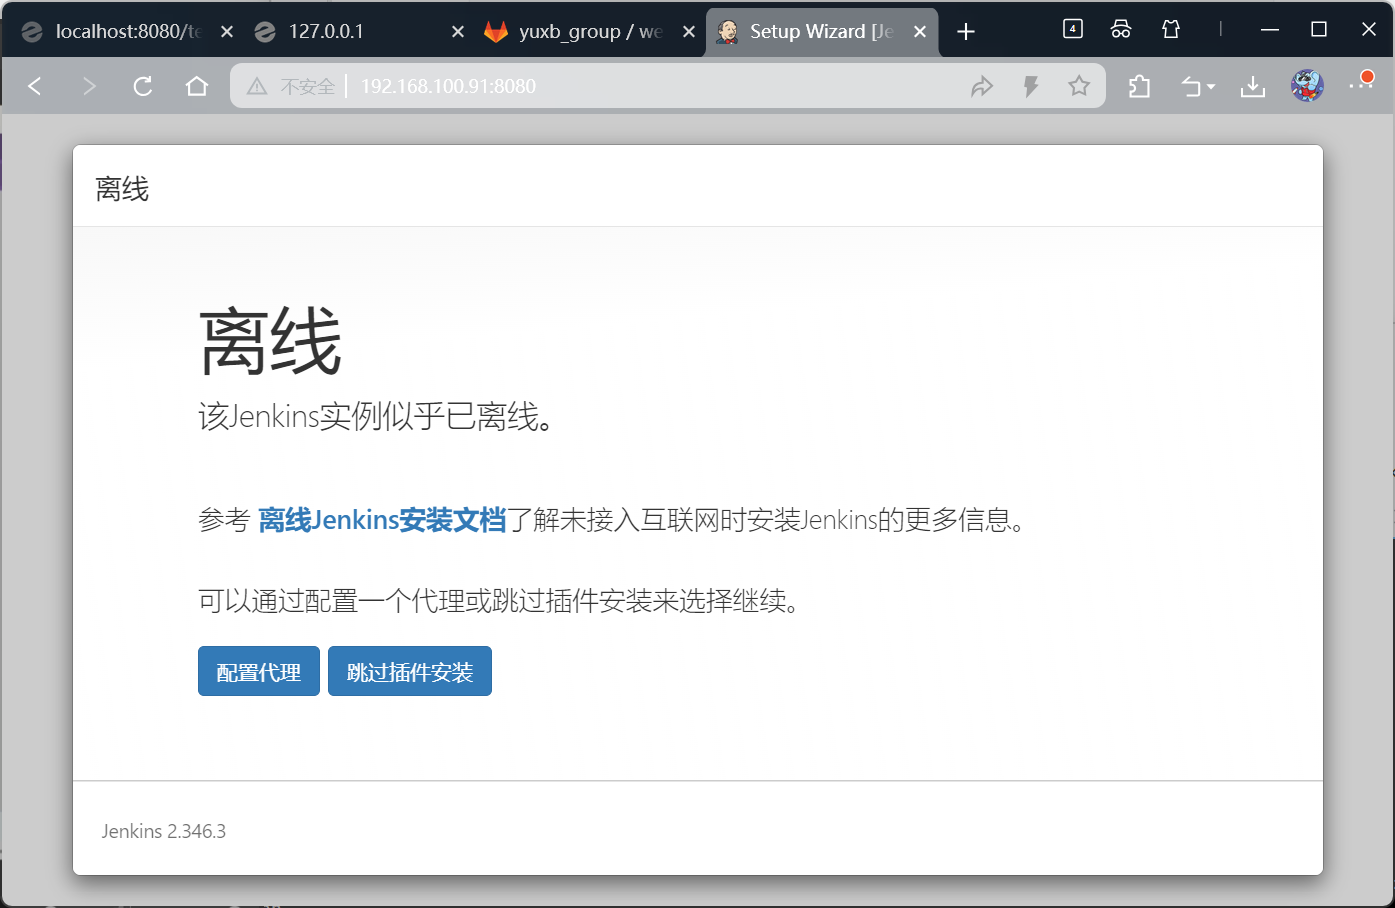Open the user profile avatar
The height and width of the screenshot is (908, 1395).
click(x=1307, y=86)
